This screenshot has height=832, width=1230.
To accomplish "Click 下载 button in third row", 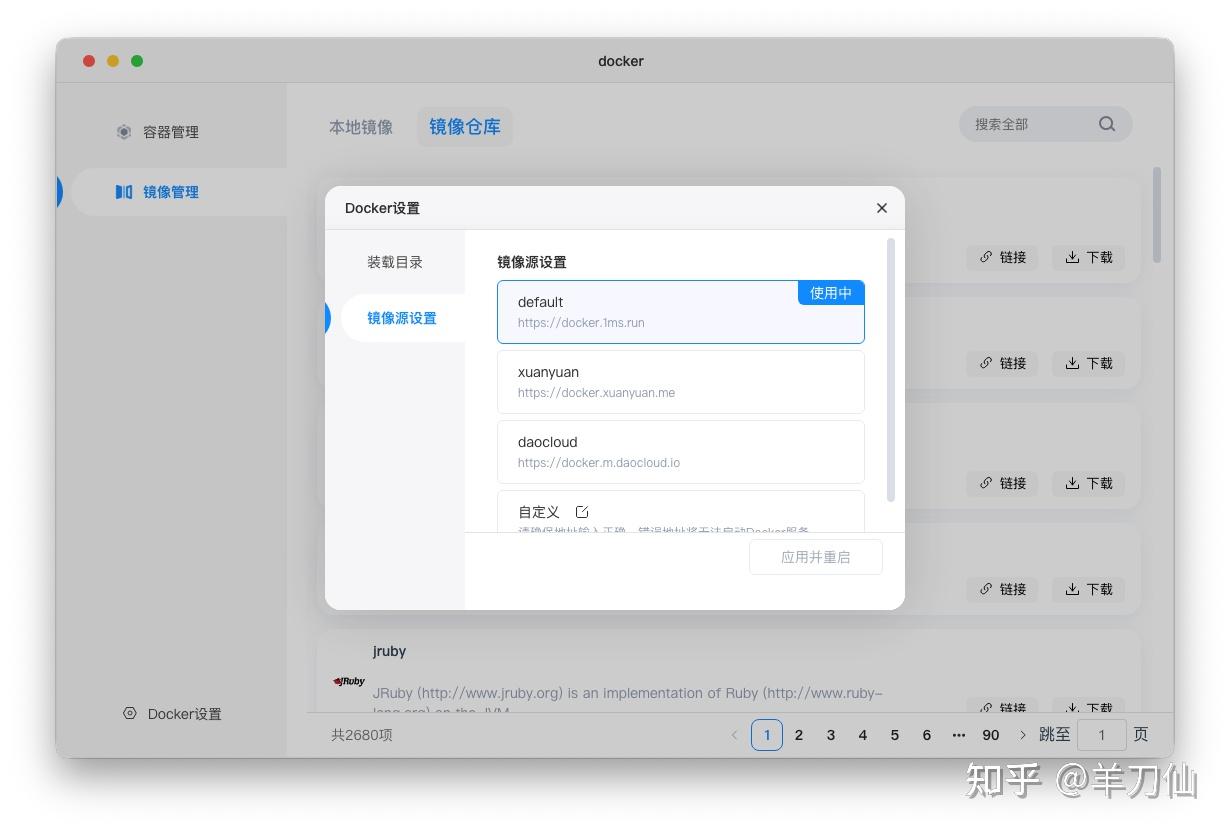I will [1089, 483].
